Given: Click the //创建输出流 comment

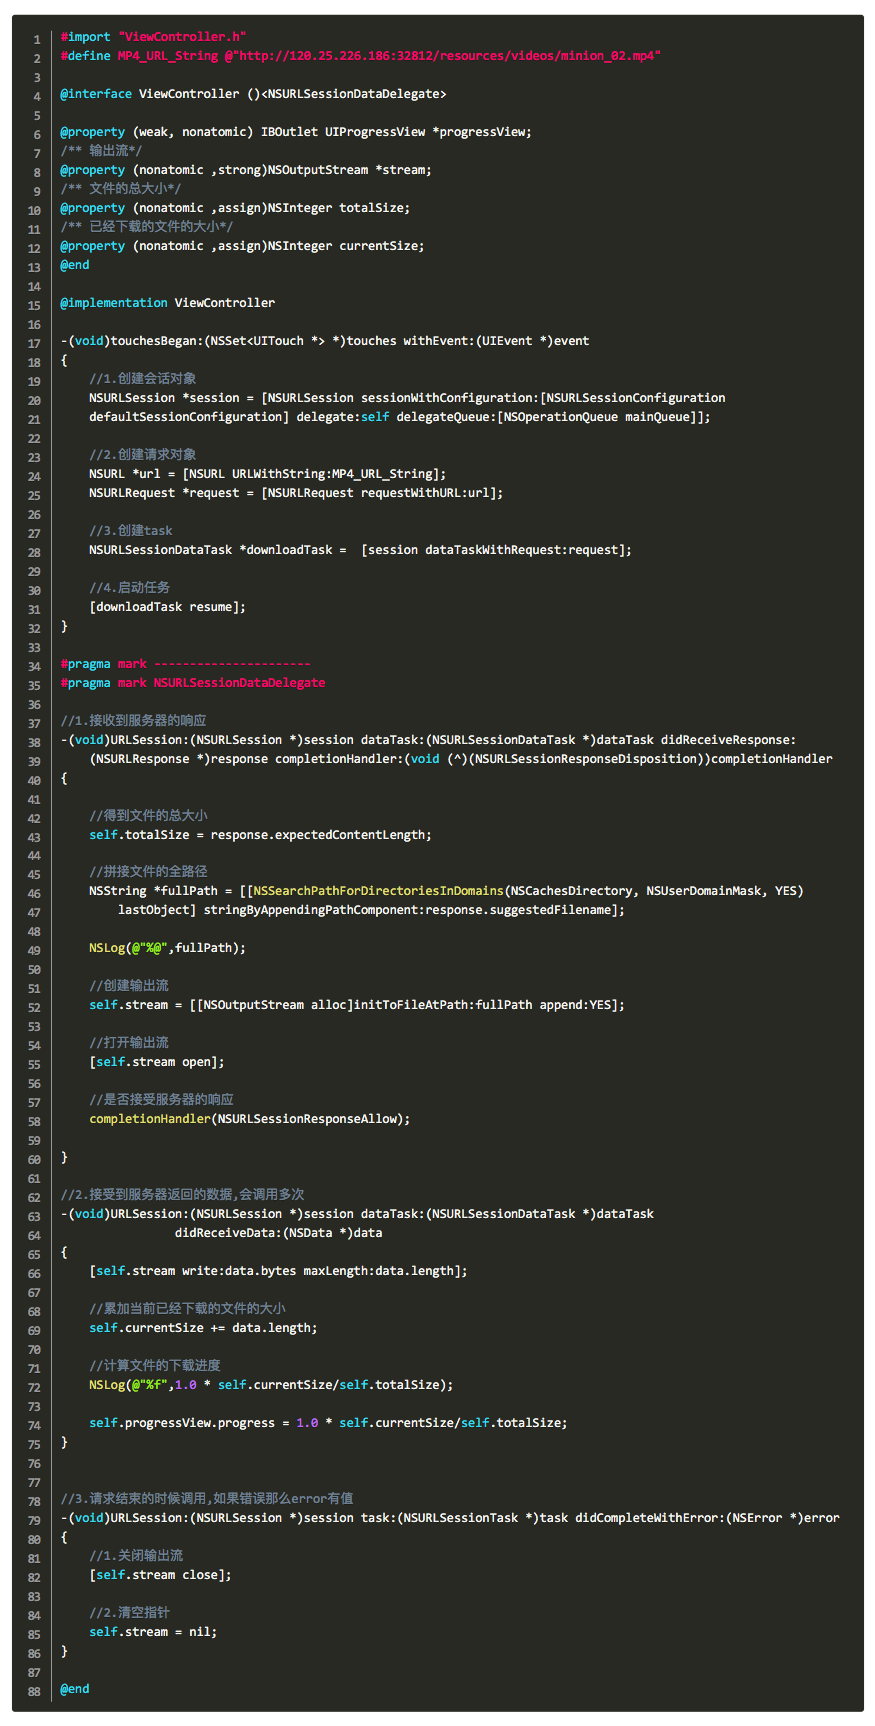Looking at the screenshot, I should click(129, 986).
